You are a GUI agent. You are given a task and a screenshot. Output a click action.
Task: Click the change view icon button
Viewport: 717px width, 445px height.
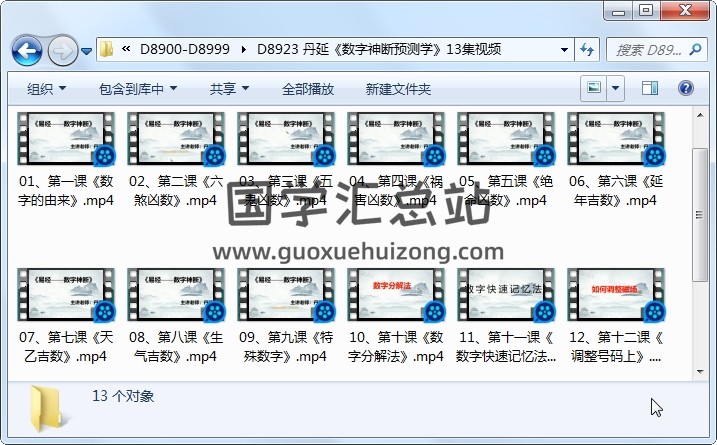pos(594,88)
